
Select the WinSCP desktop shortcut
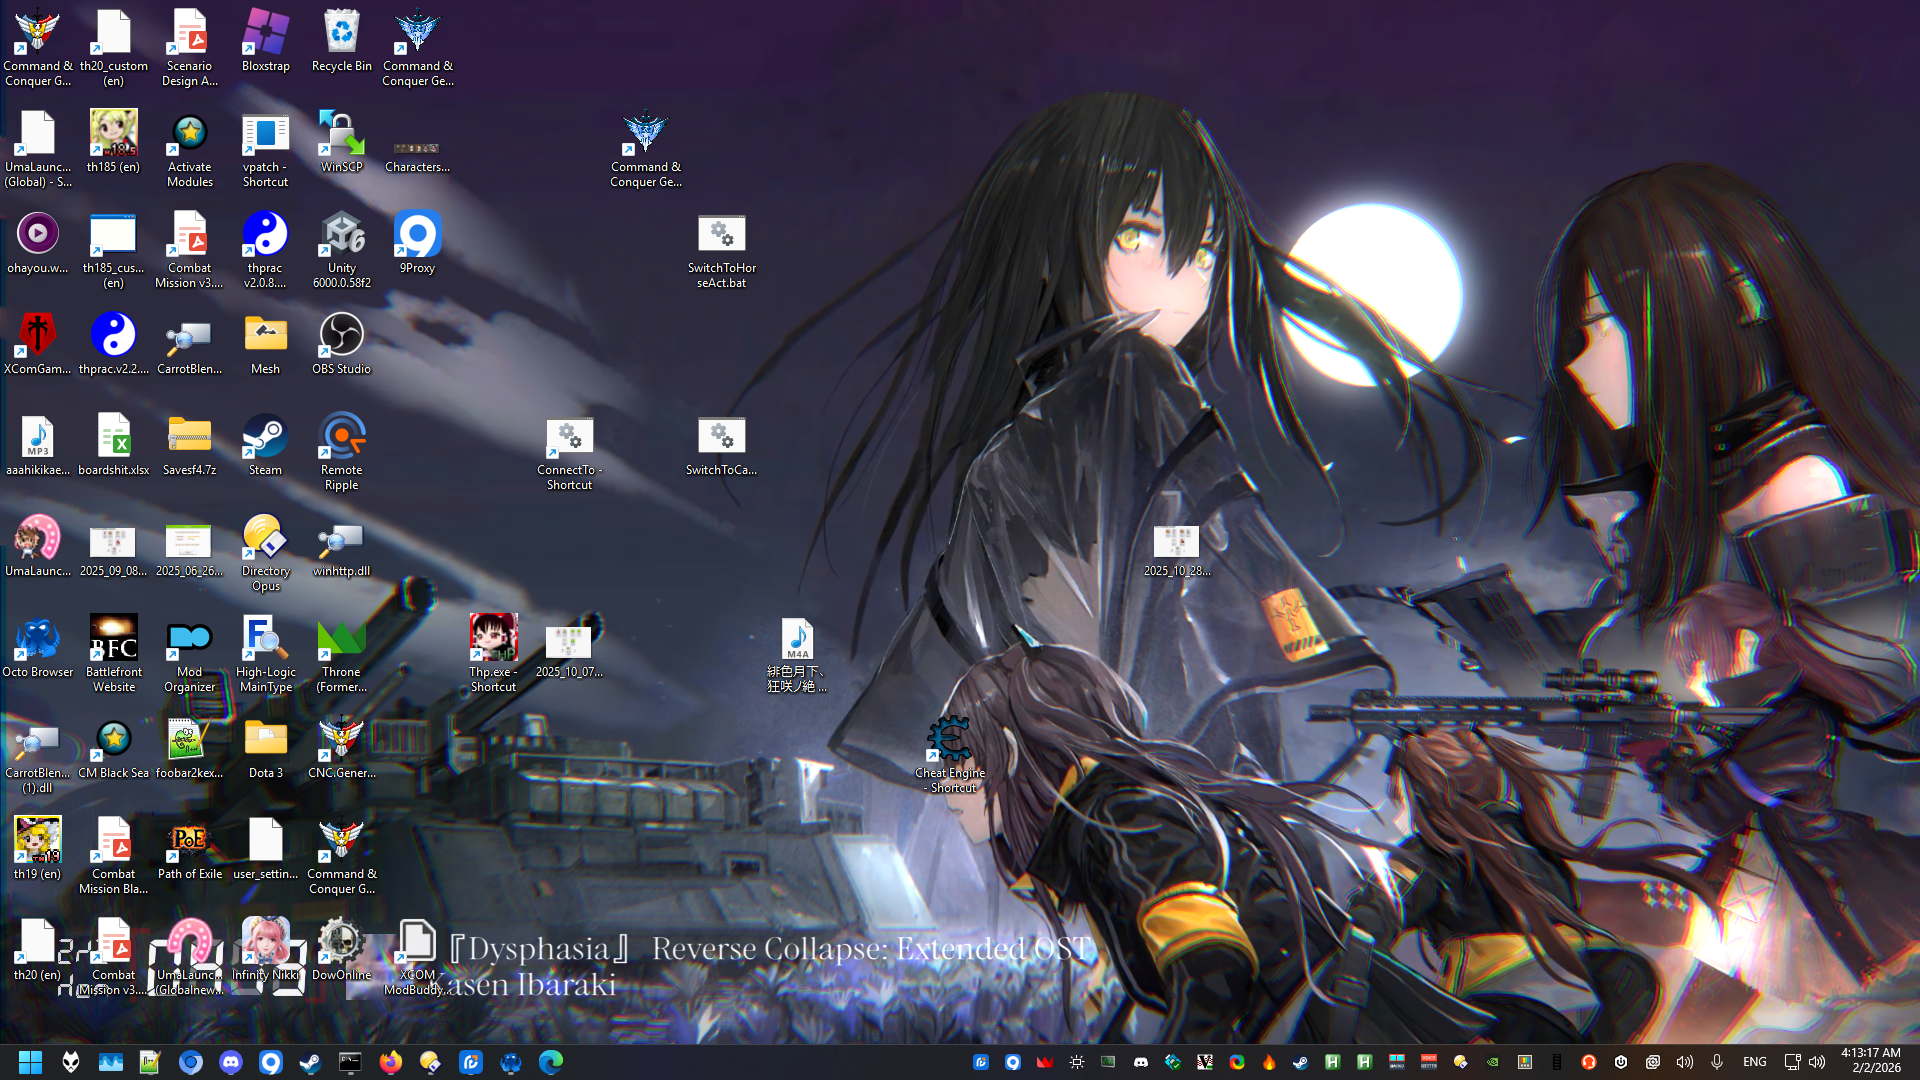[341, 134]
